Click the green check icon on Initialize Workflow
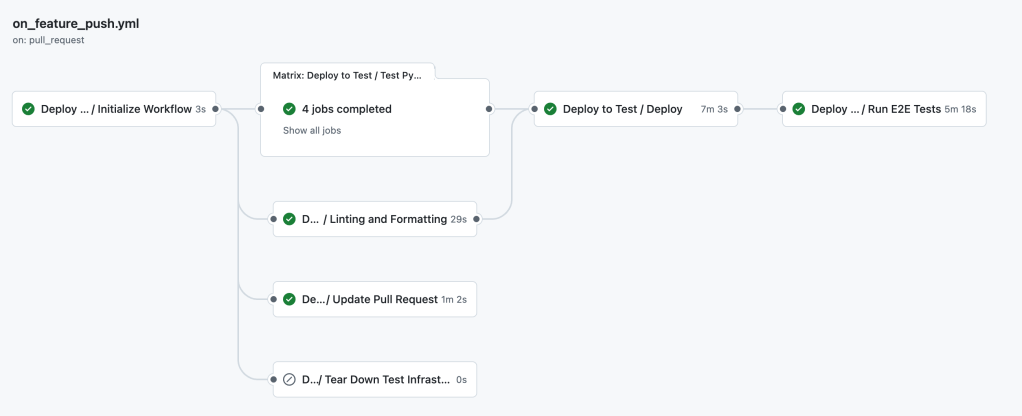This screenshot has height=416, width=1022. pos(28,109)
